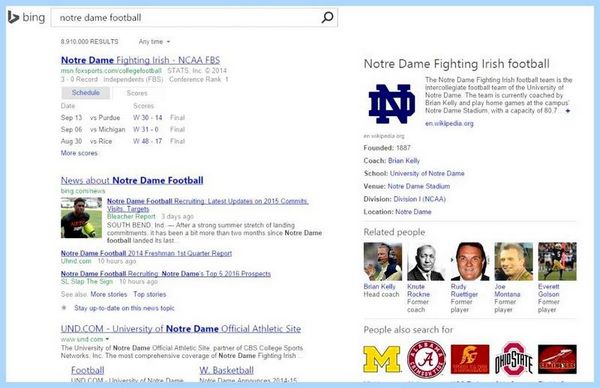Click the Notre Dame ND logo image
This screenshot has height=388, width=600.
coord(391,104)
